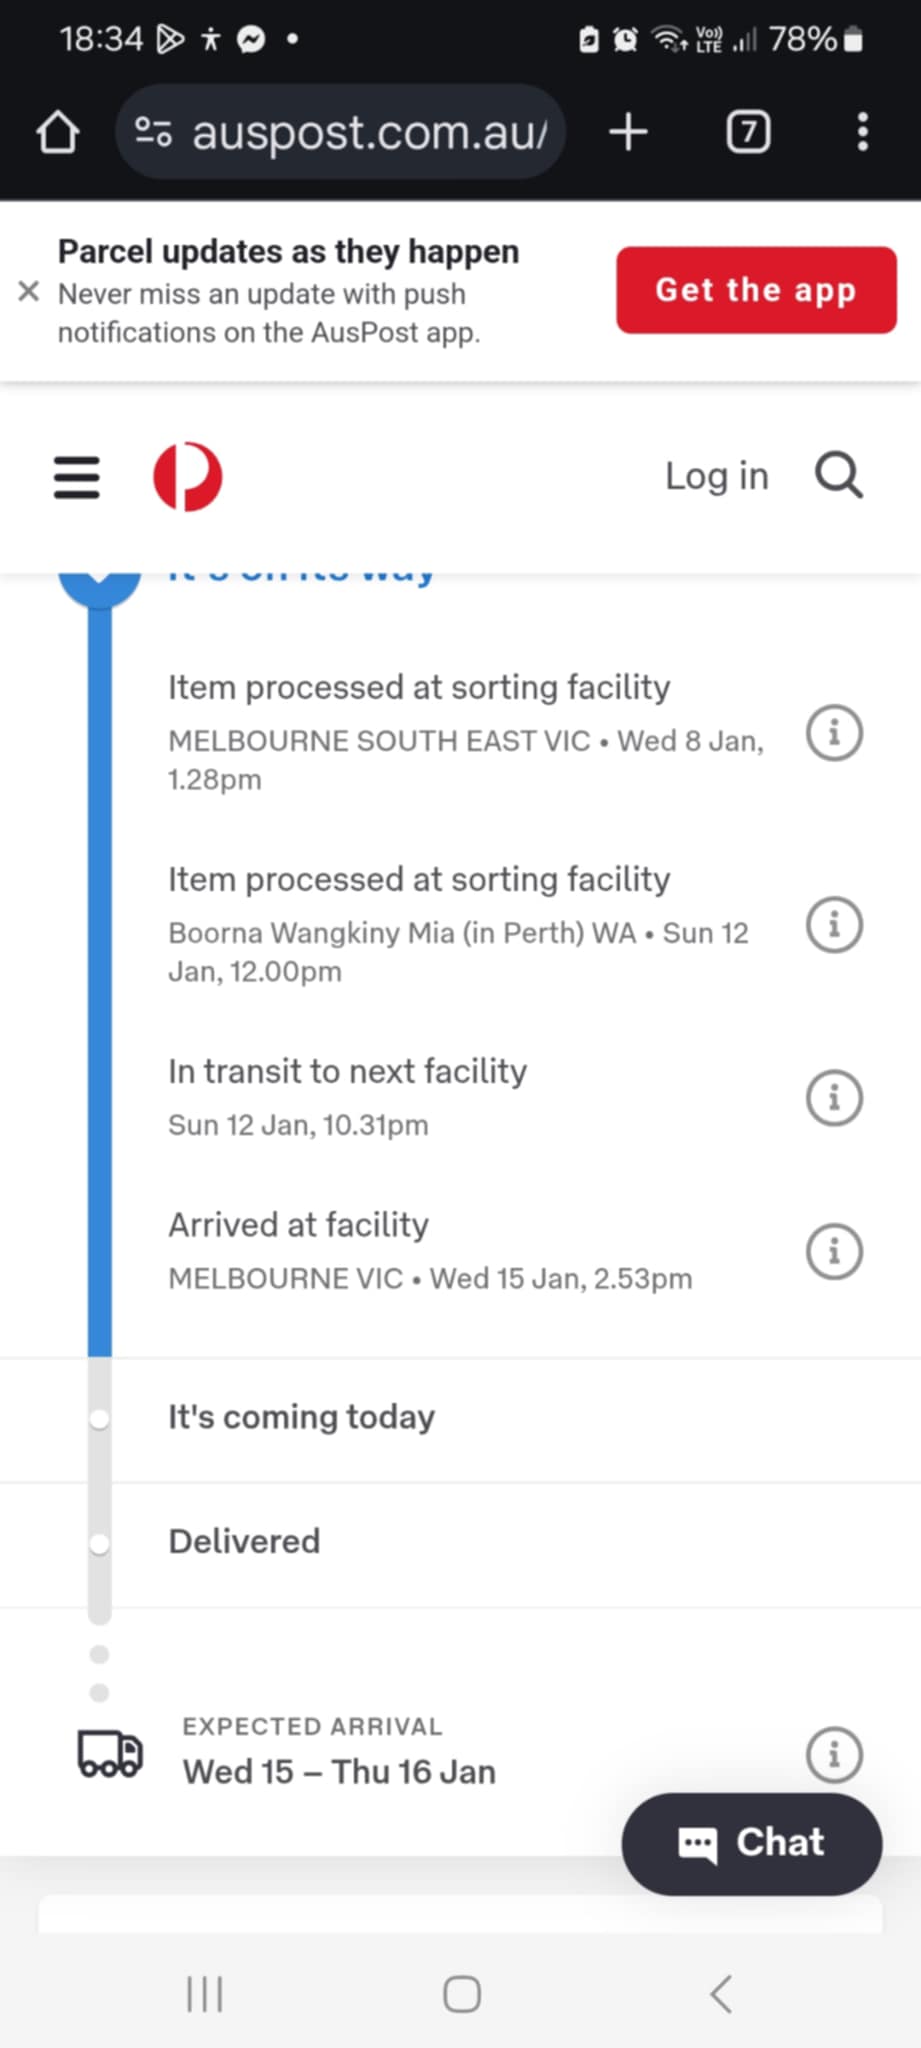Screen dimensions: 921x2048
Task: Go to the browser home page
Action: [x=57, y=132]
